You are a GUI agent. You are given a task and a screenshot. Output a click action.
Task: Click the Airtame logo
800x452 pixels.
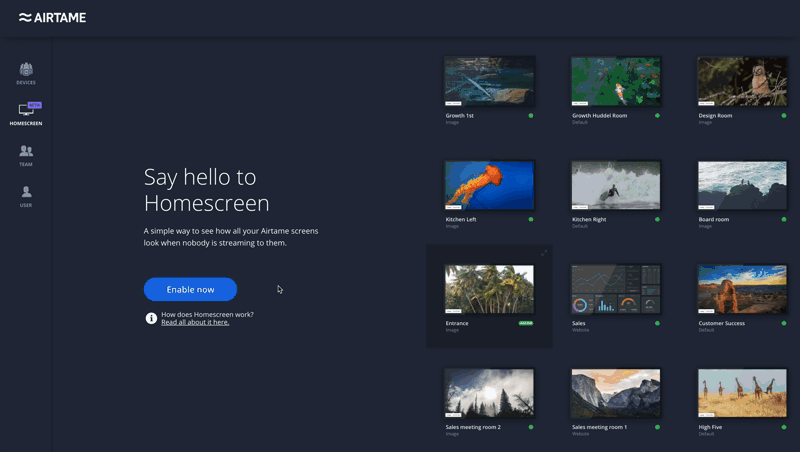pyautogui.click(x=52, y=18)
